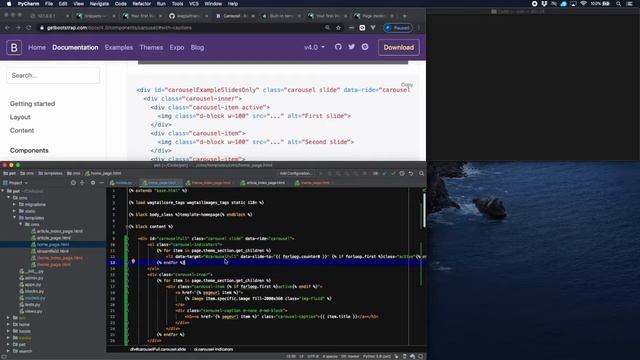Collapse the cms folder in project tree
Viewport: 640px width, 360px height.
[9, 198]
